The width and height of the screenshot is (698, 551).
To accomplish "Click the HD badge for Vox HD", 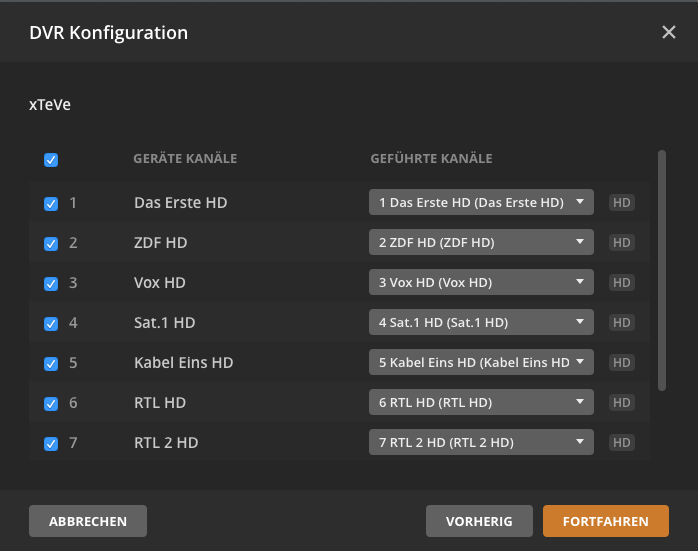I will click(622, 283).
